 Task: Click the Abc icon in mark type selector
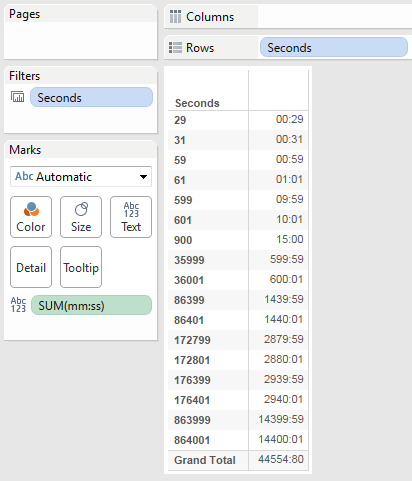tap(24, 176)
